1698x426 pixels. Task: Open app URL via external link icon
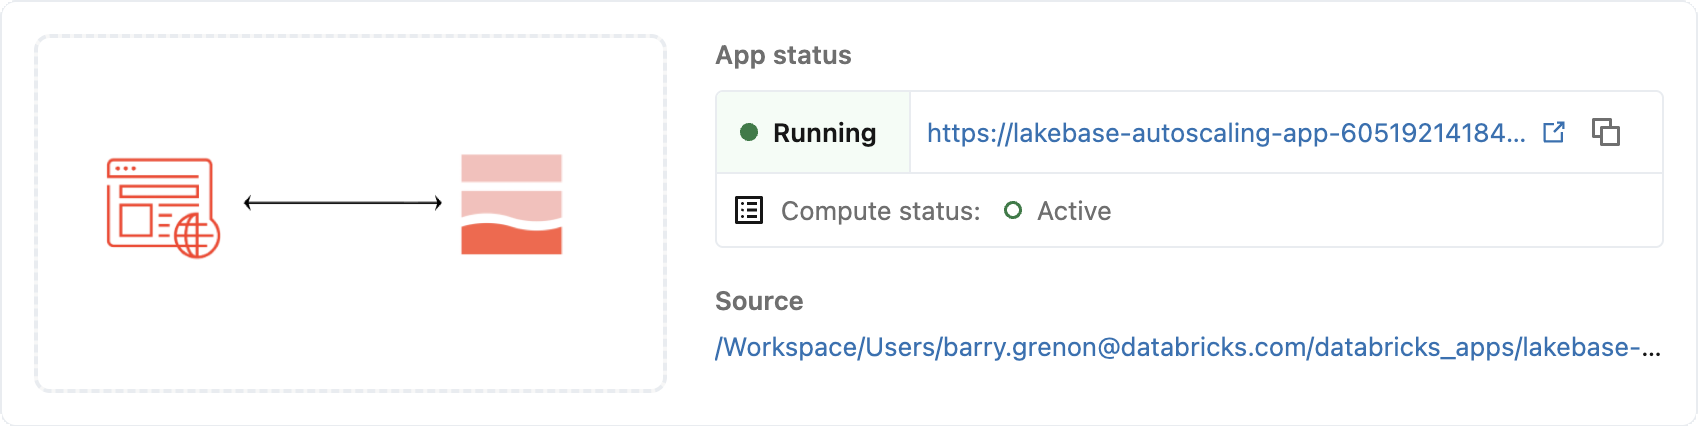pyautogui.click(x=1553, y=132)
